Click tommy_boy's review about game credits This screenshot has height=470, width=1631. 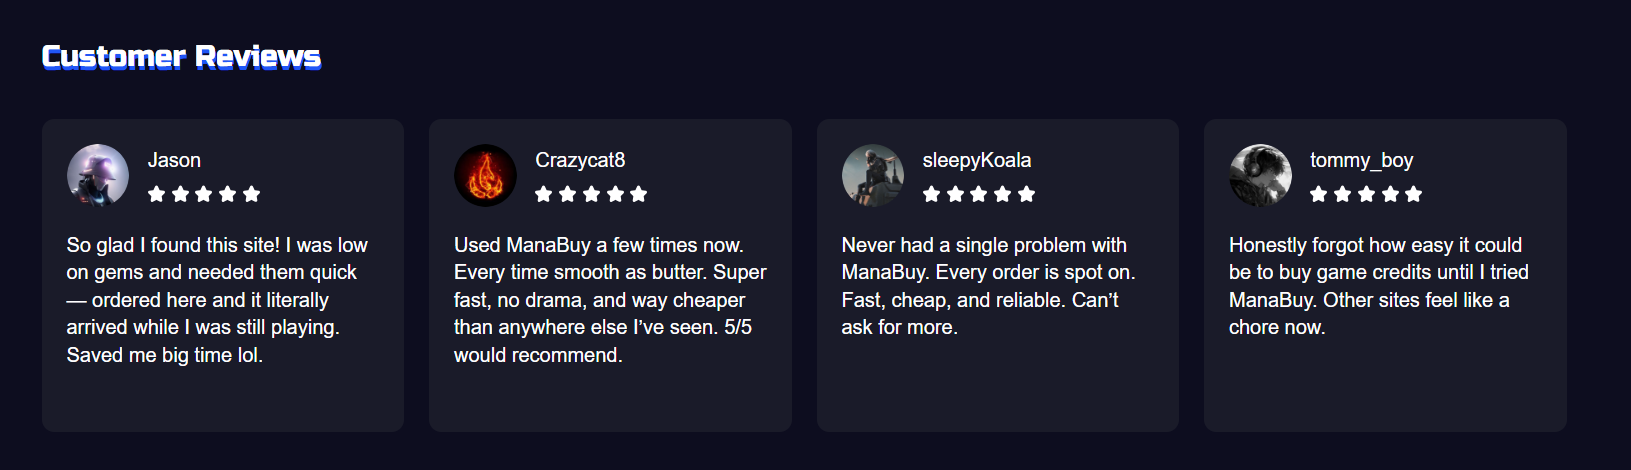coord(1378,286)
